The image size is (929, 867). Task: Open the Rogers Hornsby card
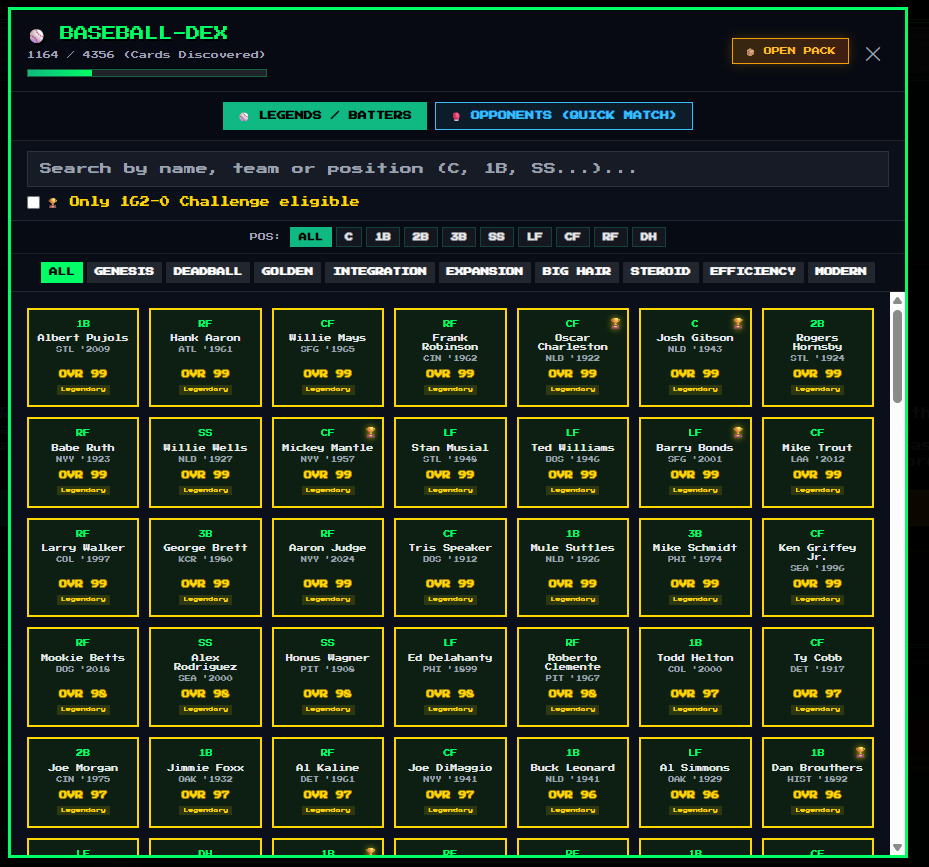[818, 357]
